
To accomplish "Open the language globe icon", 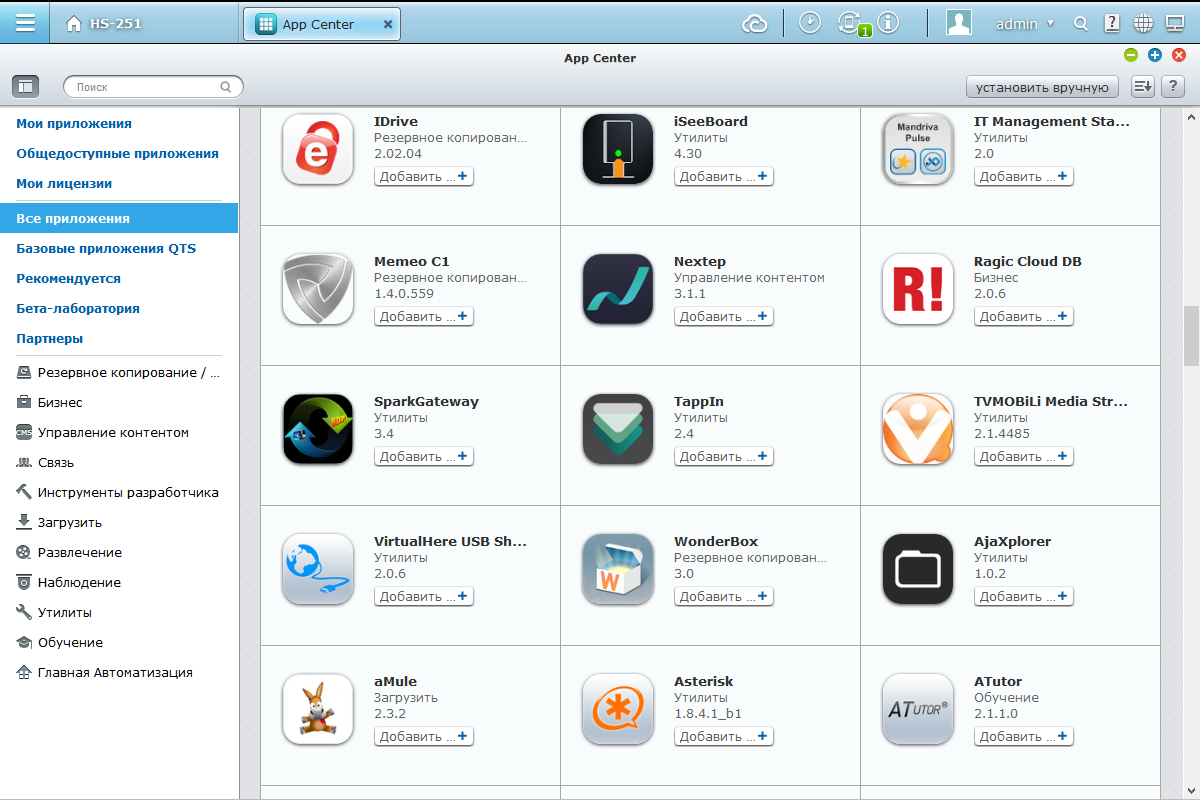I will click(x=1144, y=23).
